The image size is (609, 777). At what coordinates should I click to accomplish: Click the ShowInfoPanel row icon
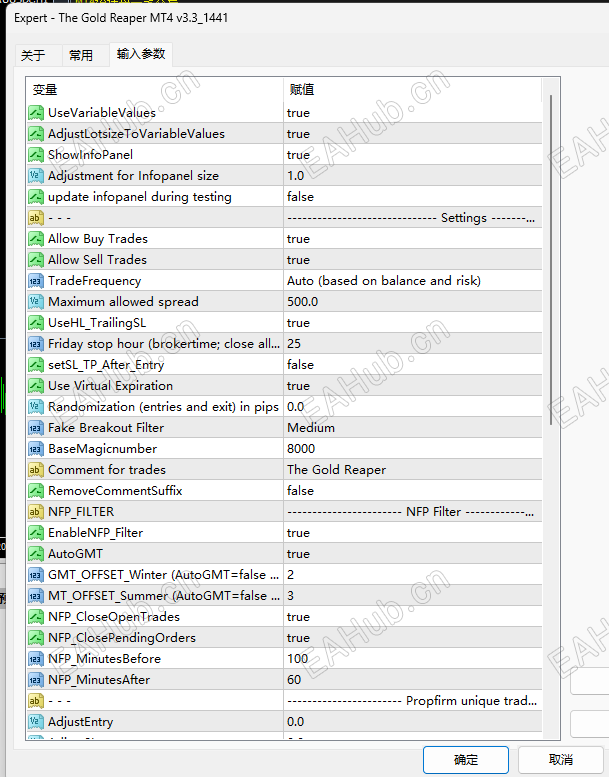pos(36,155)
